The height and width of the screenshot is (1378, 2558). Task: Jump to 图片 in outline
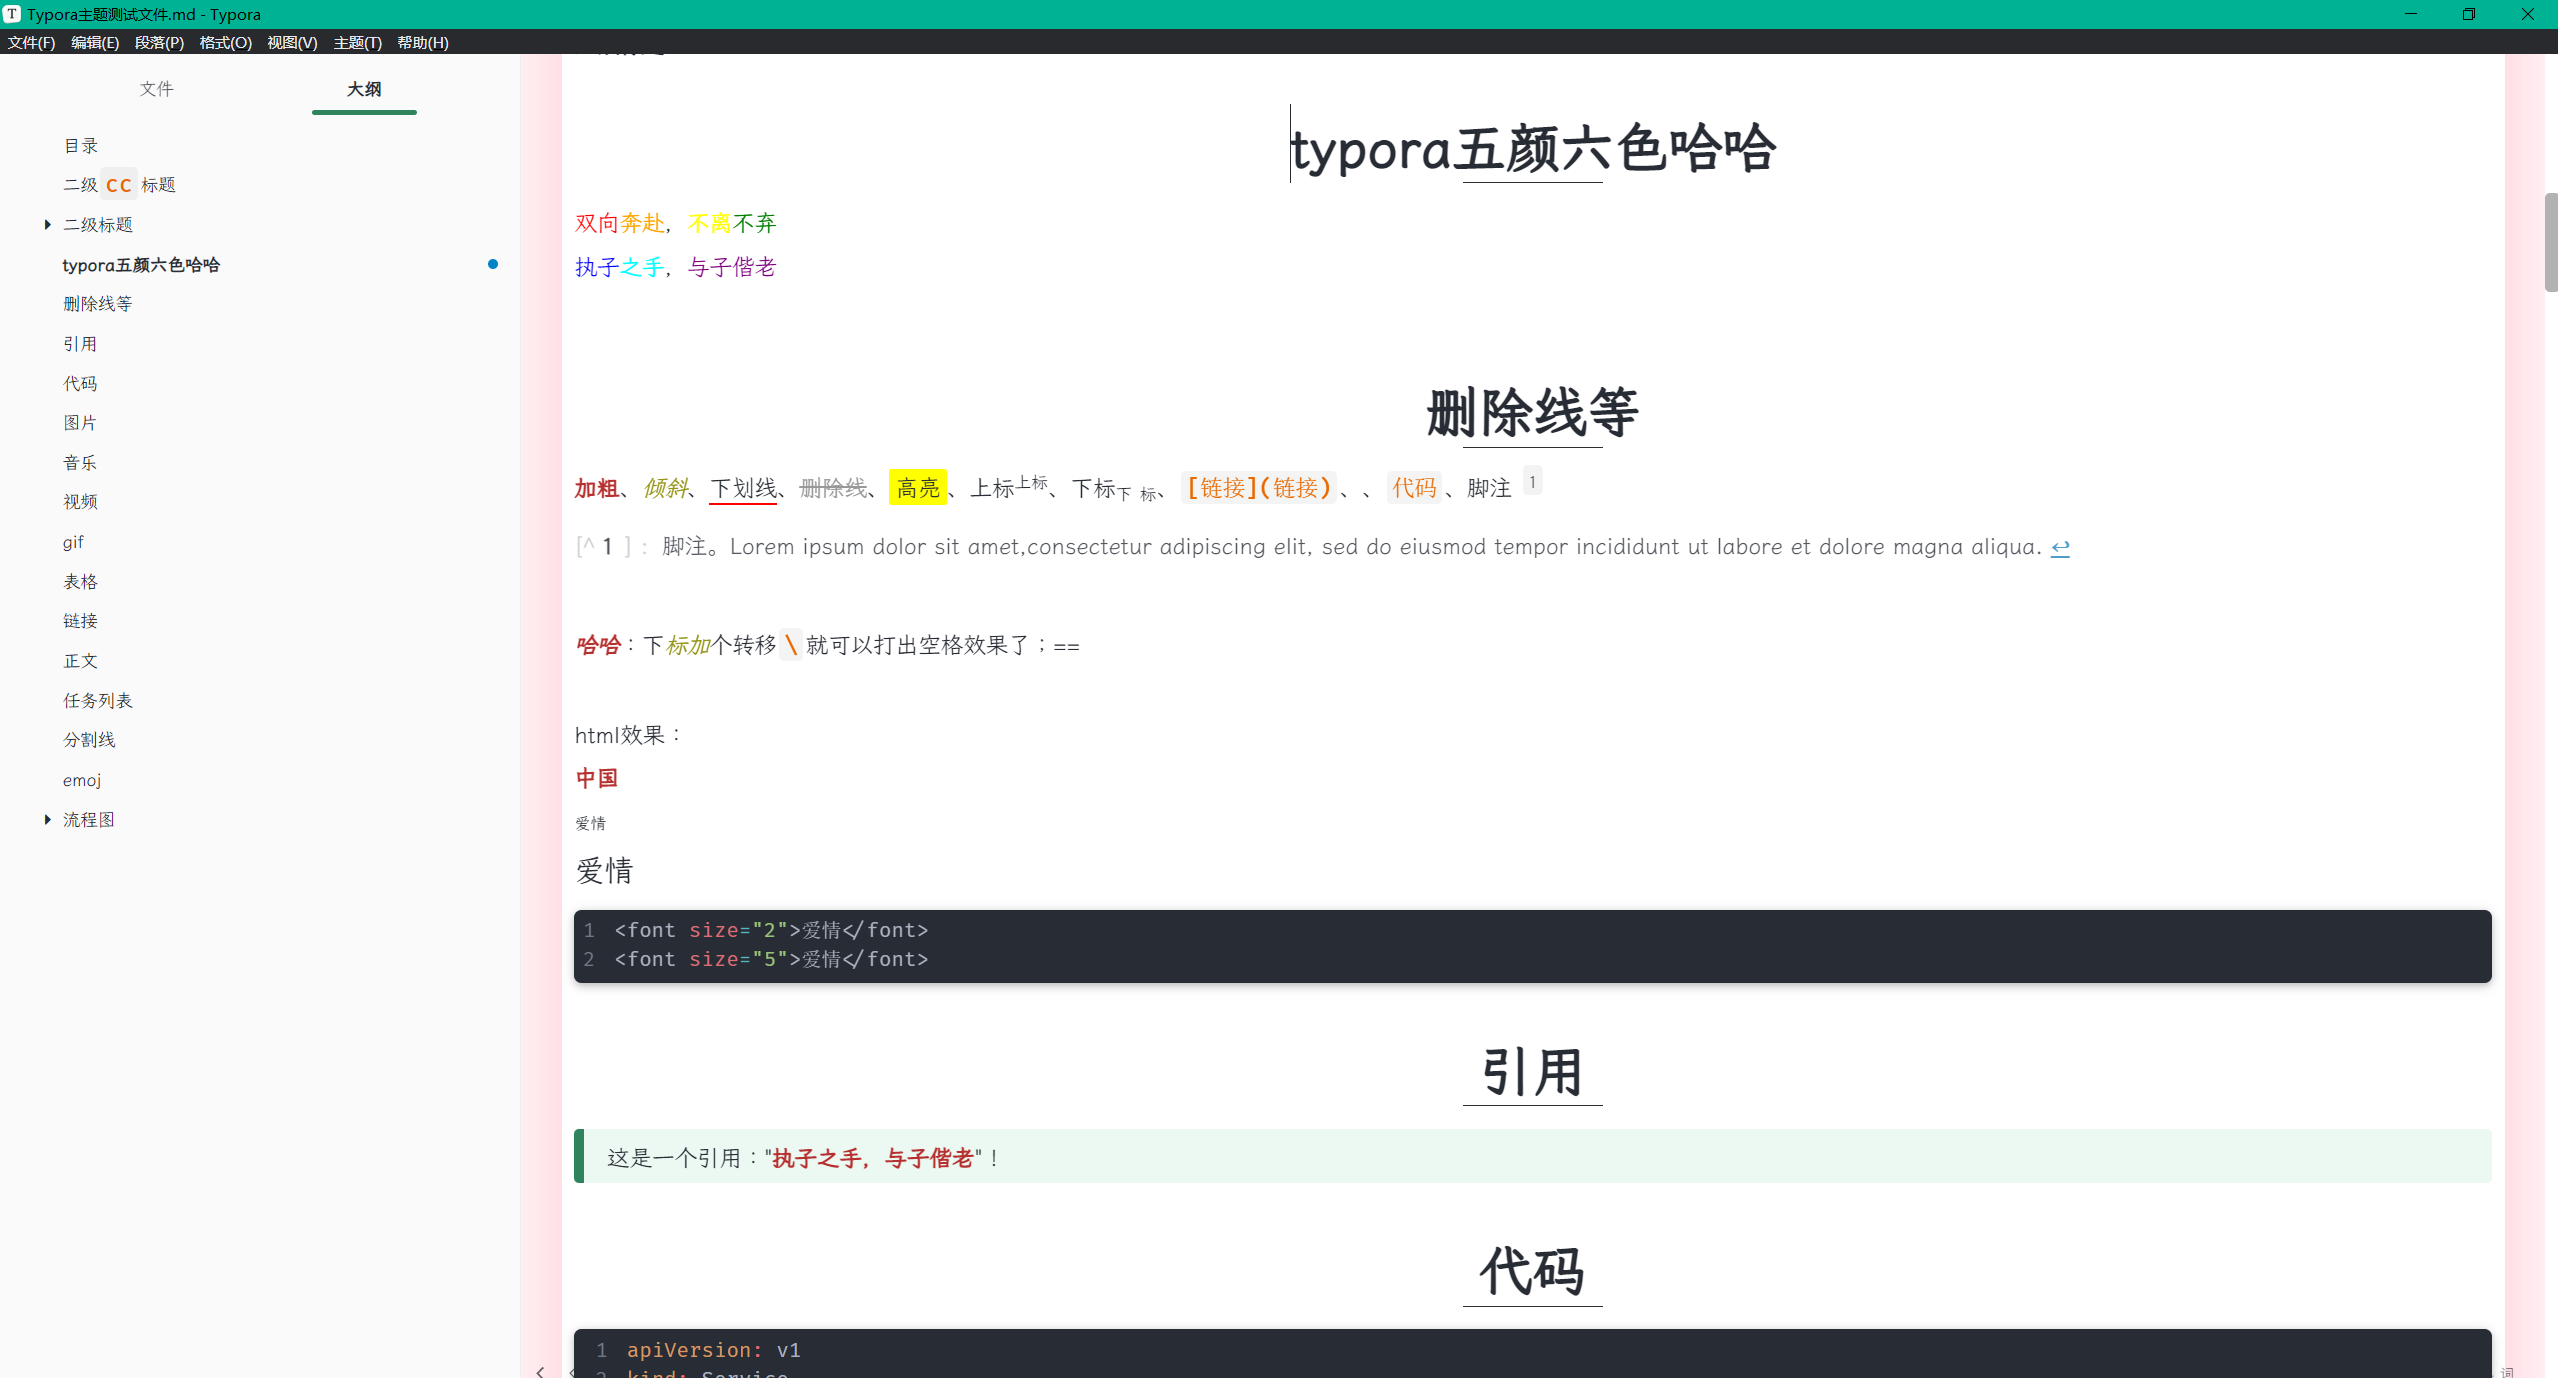[81, 423]
